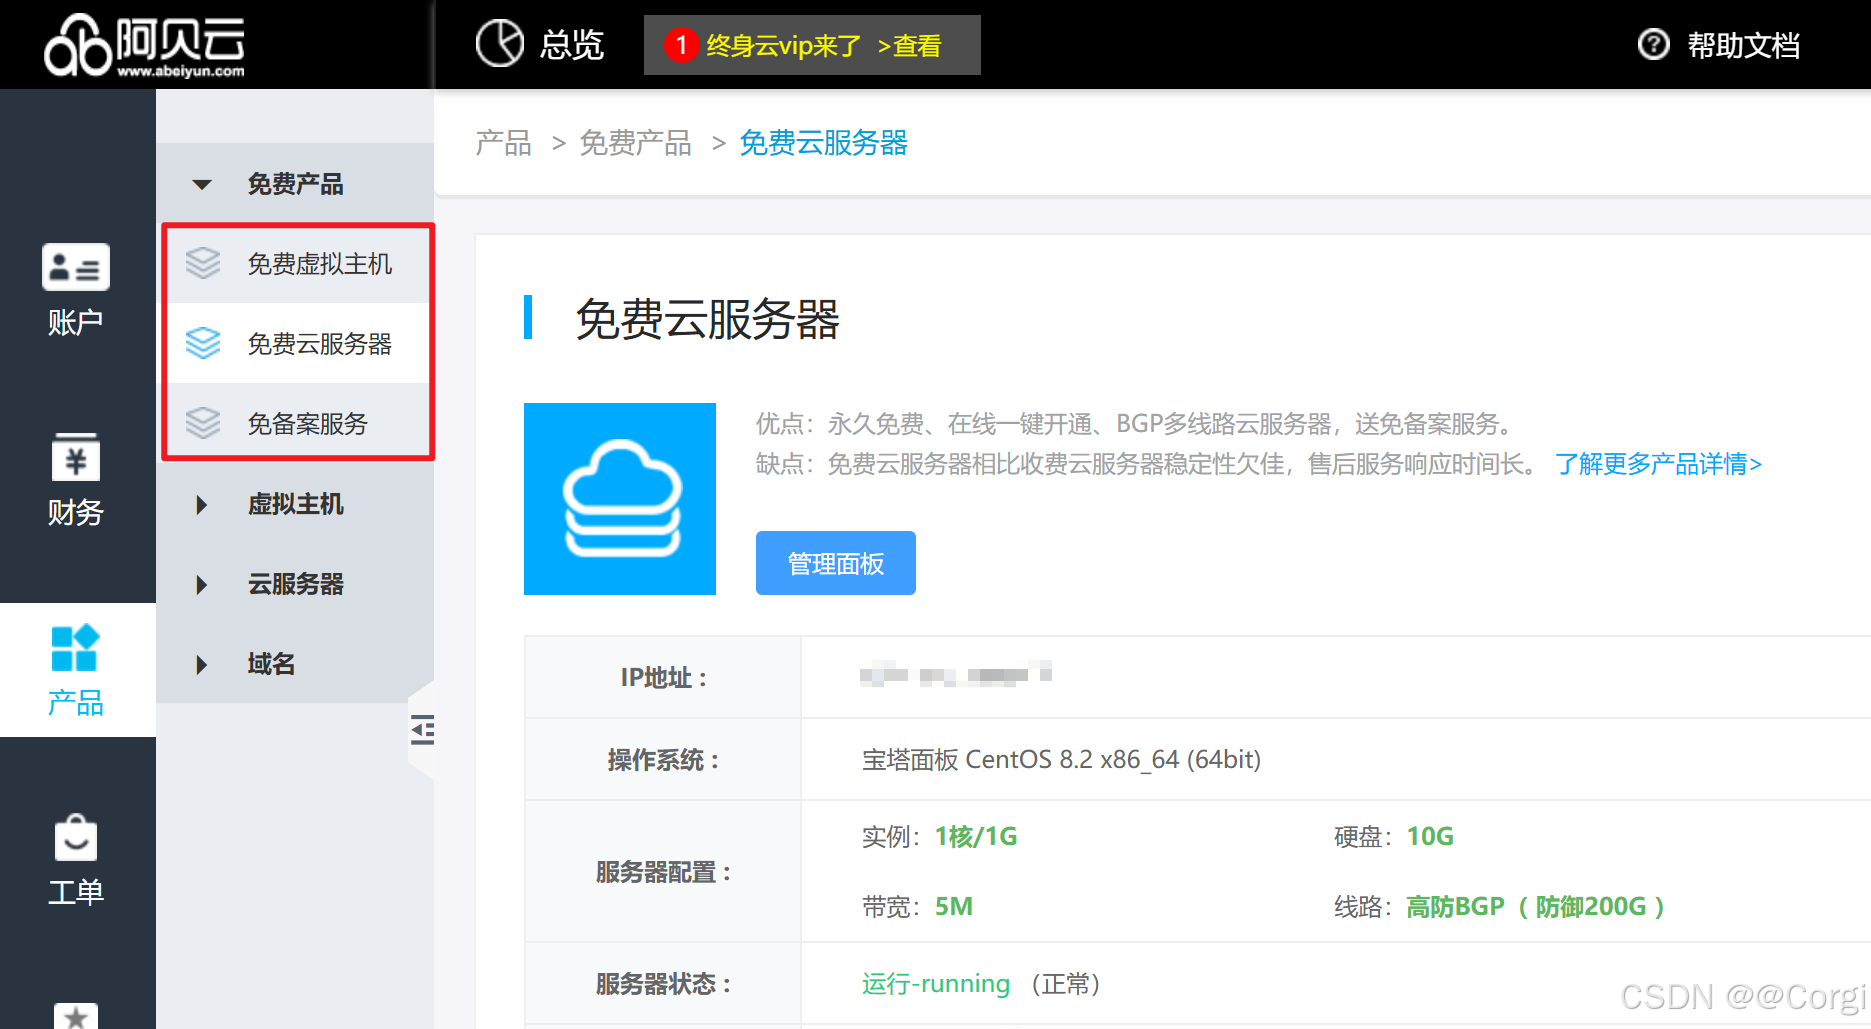The height and width of the screenshot is (1029, 1871).
Task: Click 终身云vip来了 查看 banner
Action: (812, 45)
